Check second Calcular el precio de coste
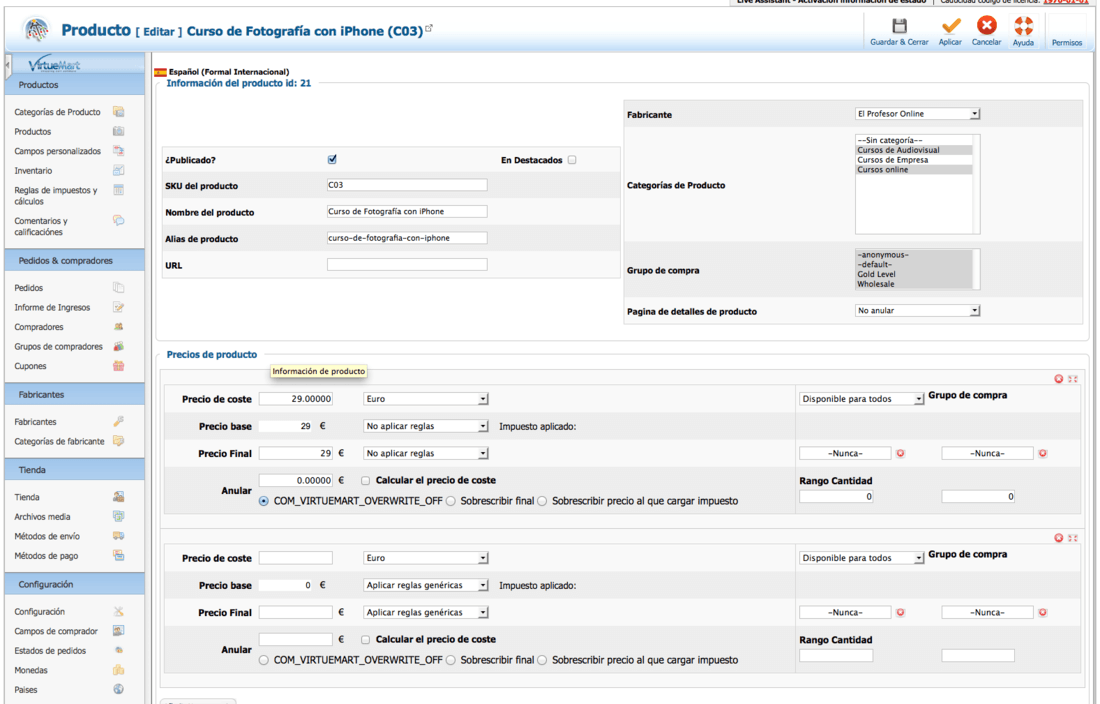 point(365,640)
